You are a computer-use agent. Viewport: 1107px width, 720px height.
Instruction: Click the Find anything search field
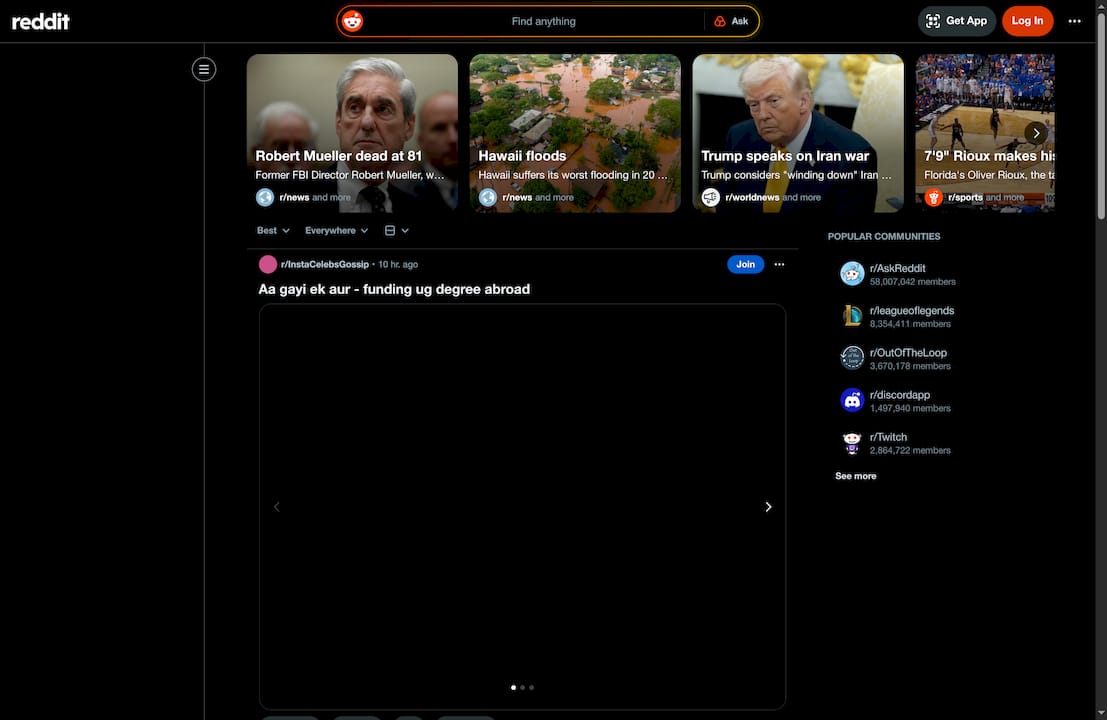544,20
